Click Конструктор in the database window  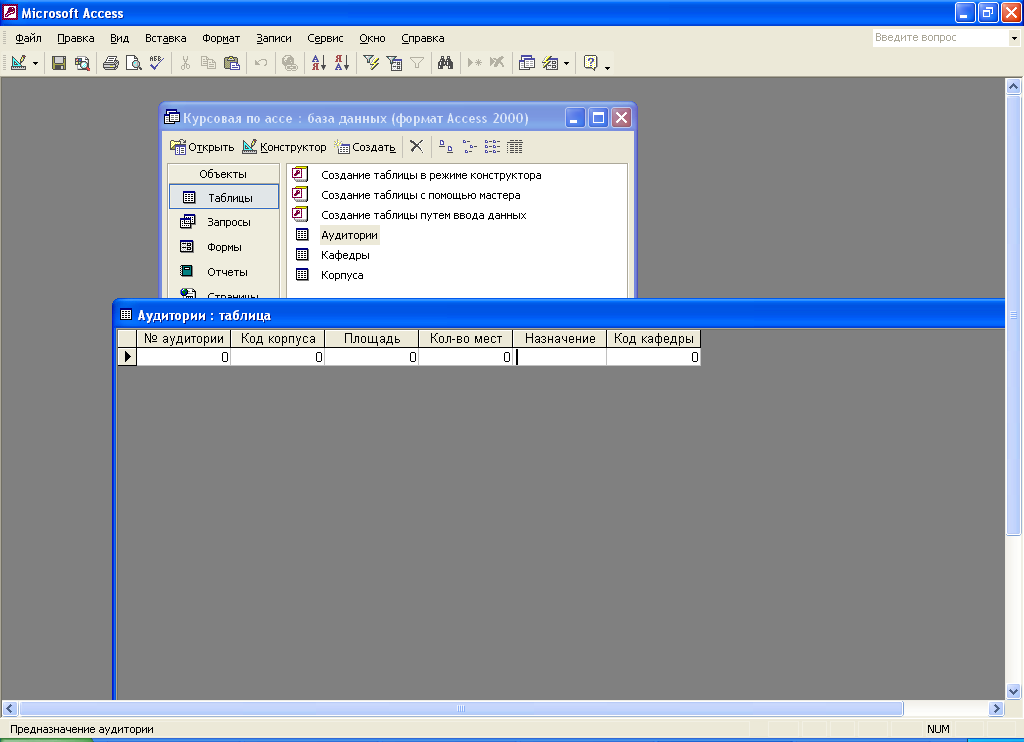[284, 147]
